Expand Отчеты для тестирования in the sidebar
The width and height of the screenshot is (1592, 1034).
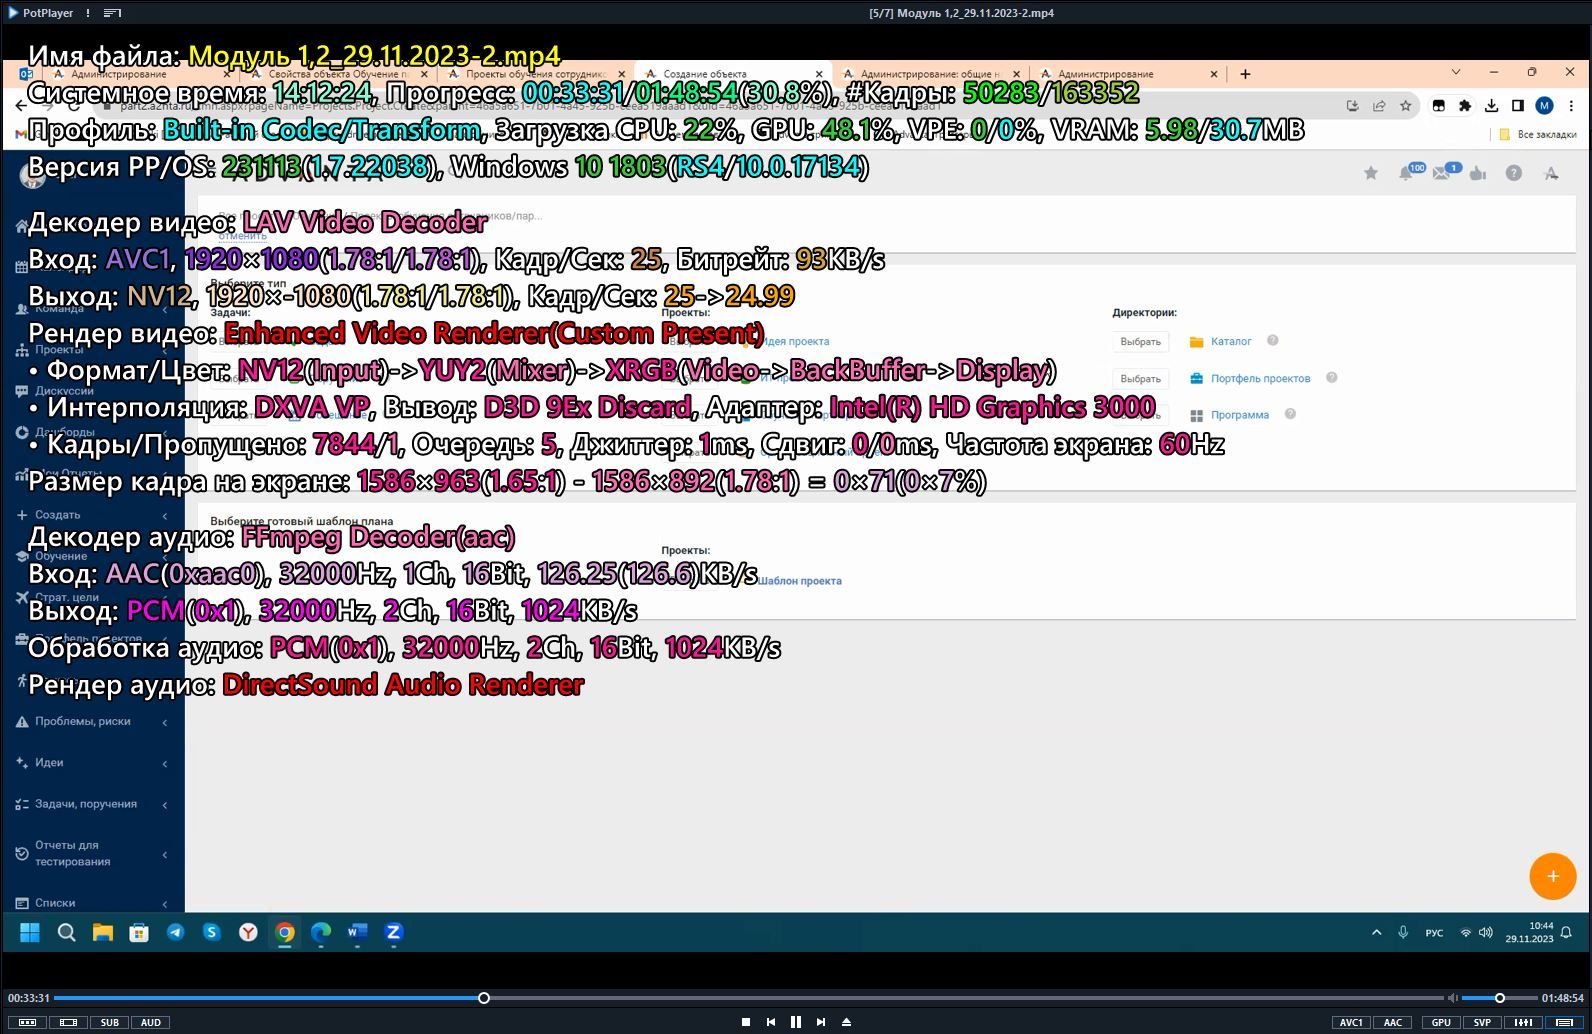coord(92,853)
